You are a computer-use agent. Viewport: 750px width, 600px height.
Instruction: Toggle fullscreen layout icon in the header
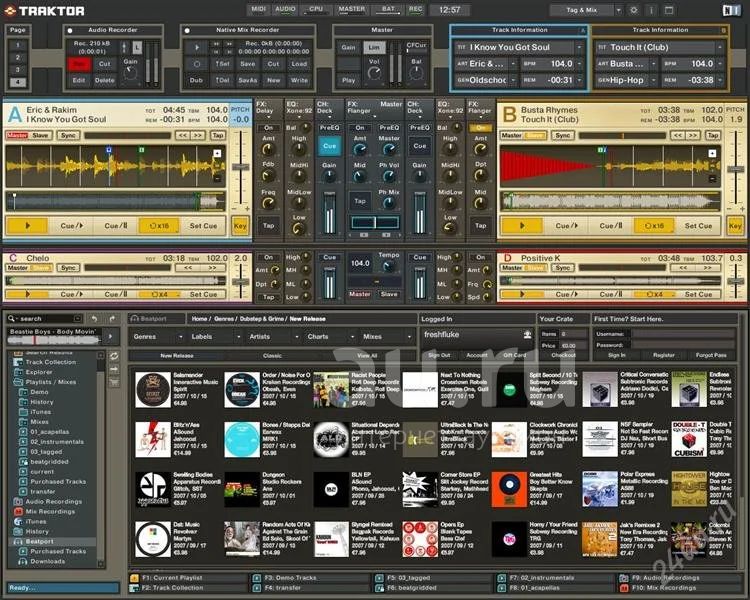click(669, 10)
